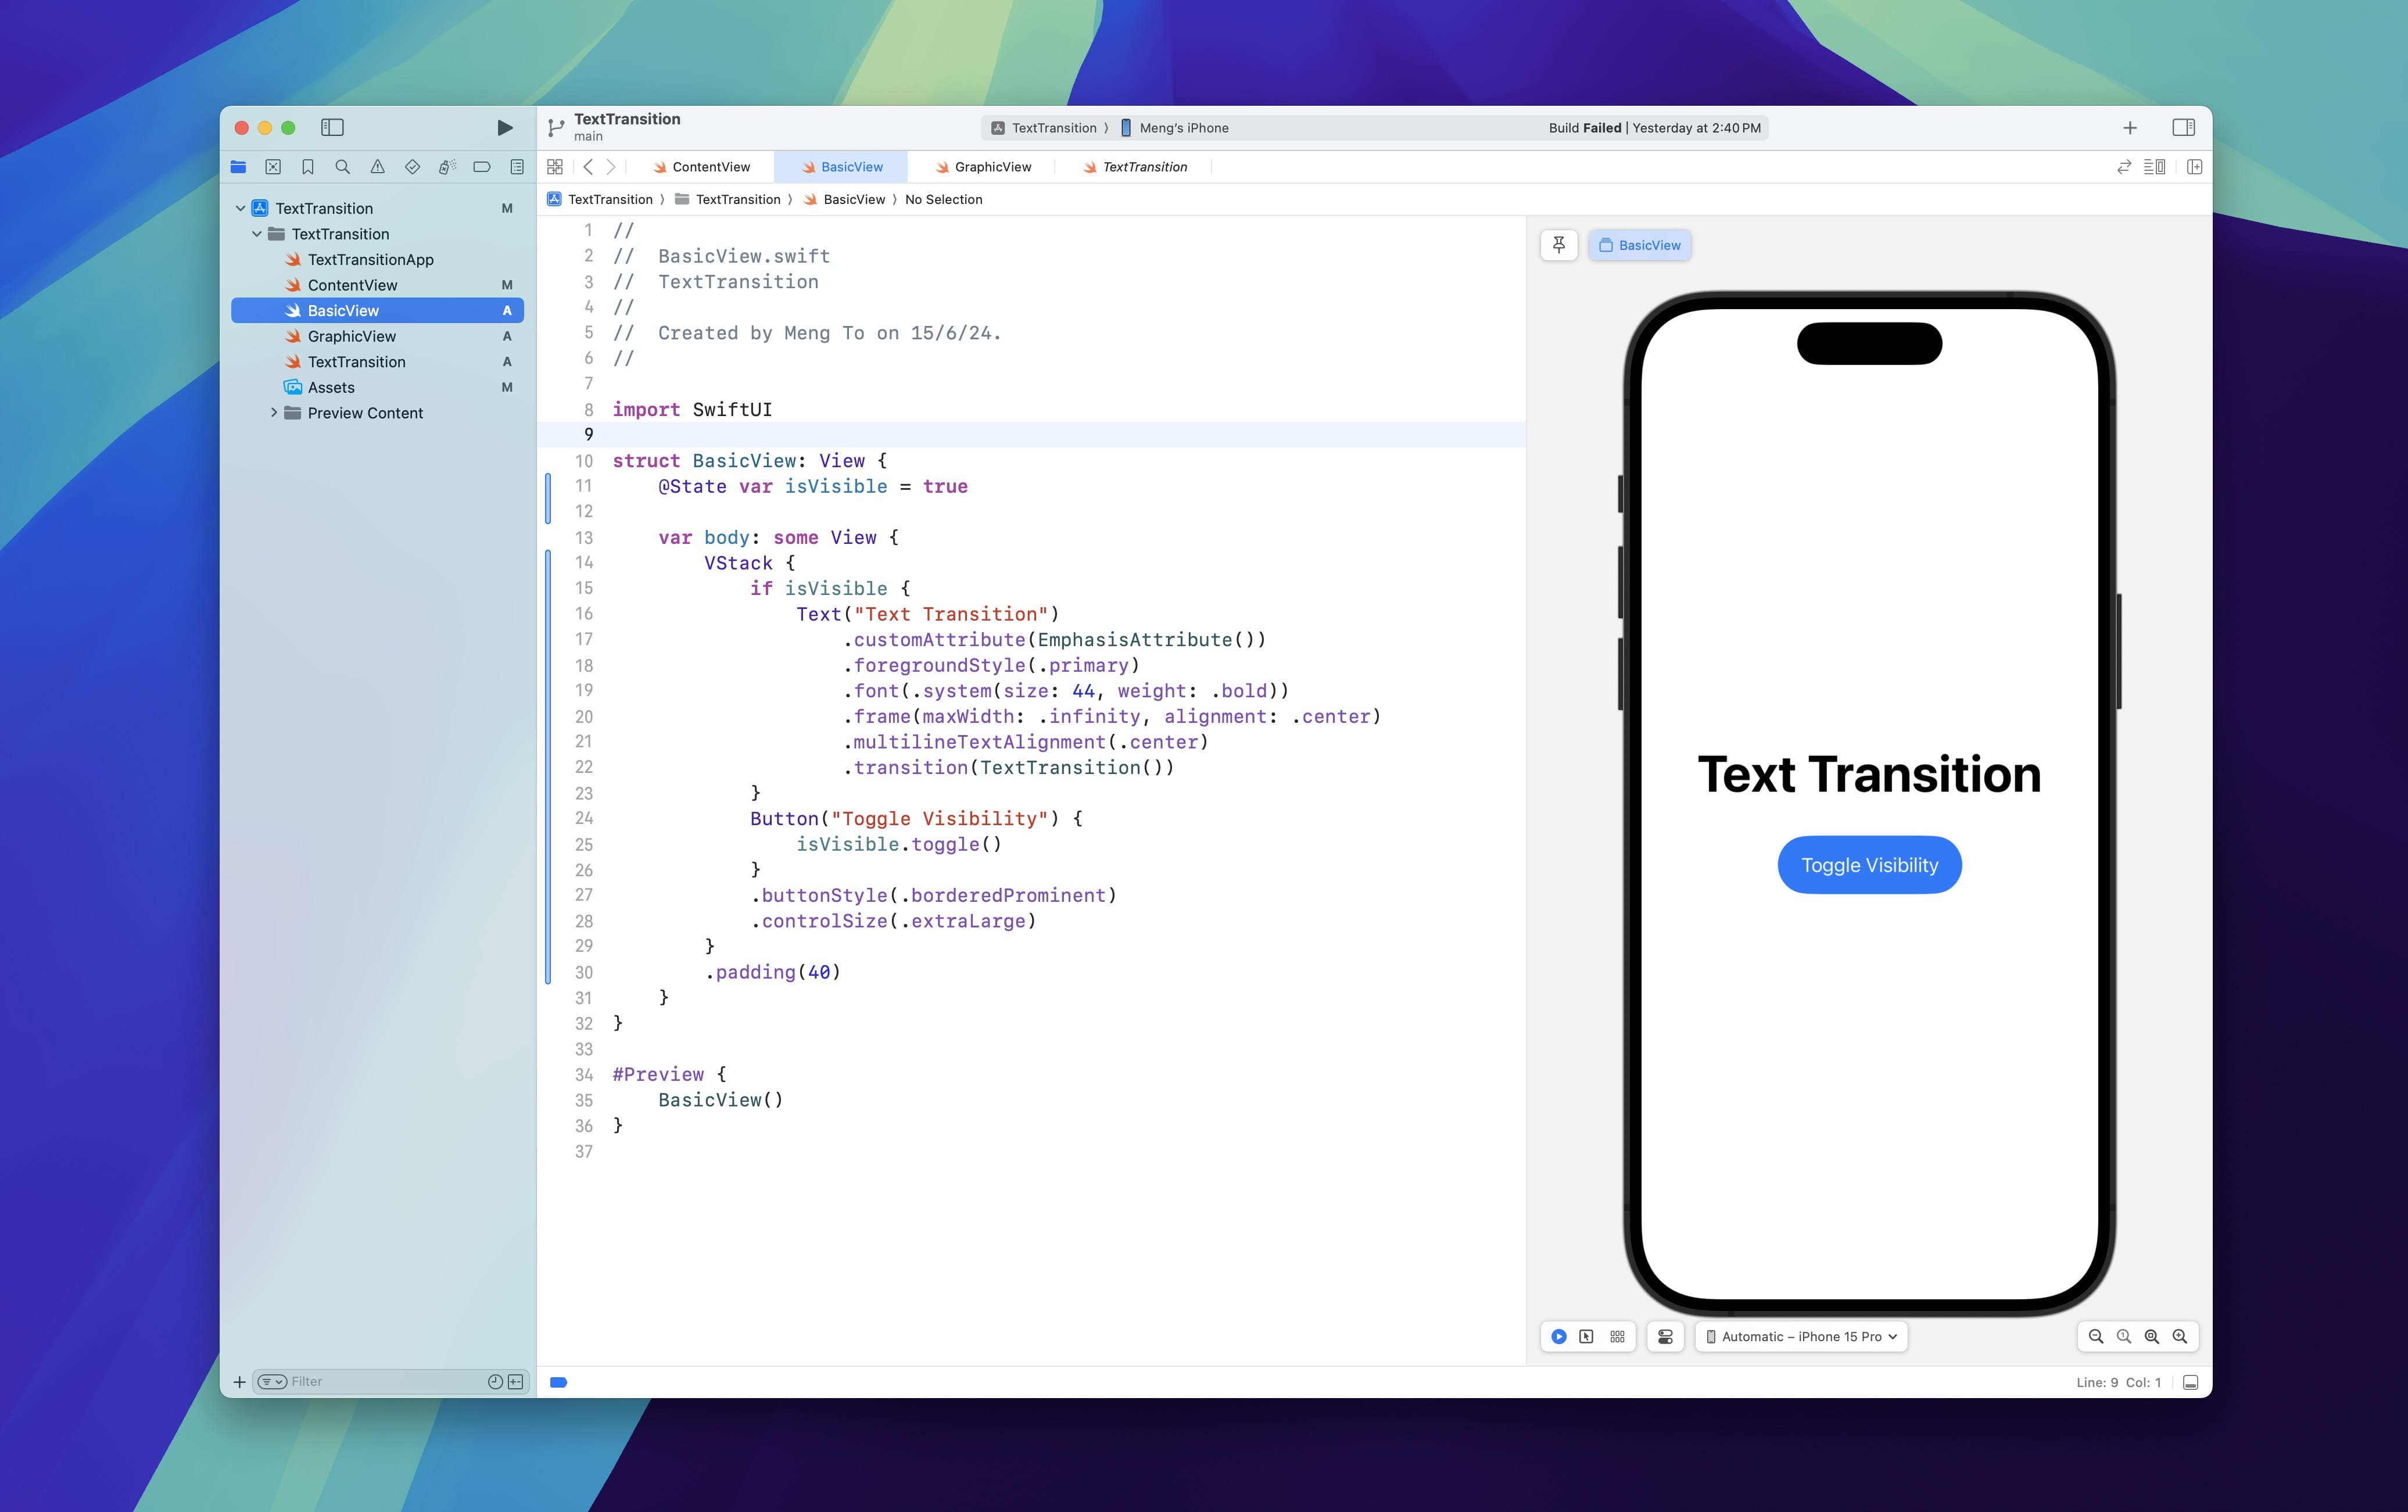Expand the Preview Content folder
The width and height of the screenshot is (2408, 1512).
(x=273, y=413)
